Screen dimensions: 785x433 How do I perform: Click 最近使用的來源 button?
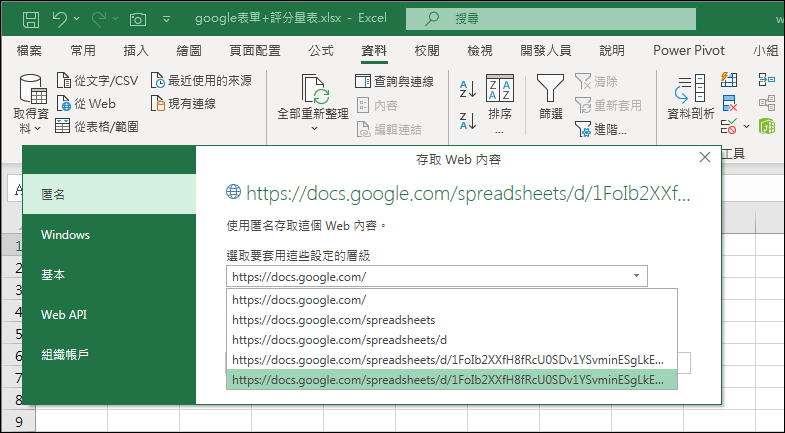(201, 80)
